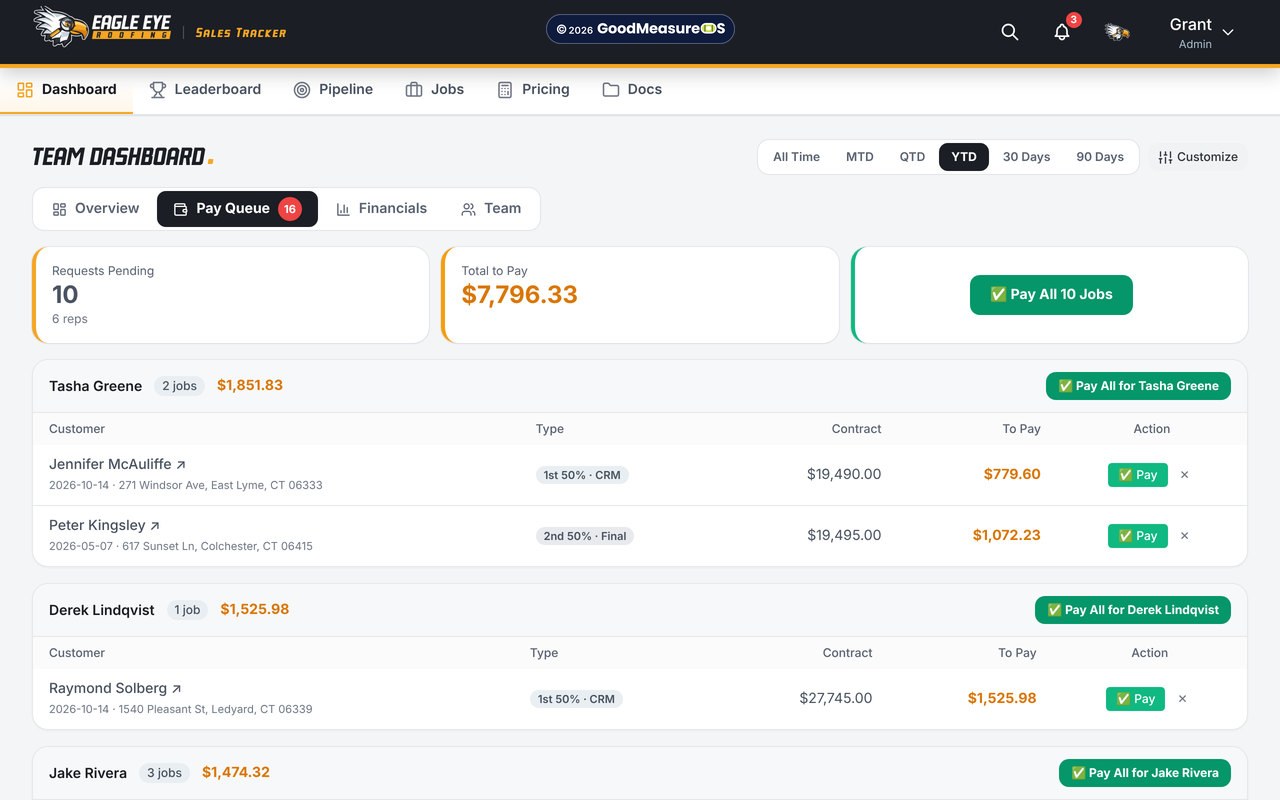Image resolution: width=1280 pixels, height=800 pixels.
Task: Select the All Time range filter
Action: [796, 157]
